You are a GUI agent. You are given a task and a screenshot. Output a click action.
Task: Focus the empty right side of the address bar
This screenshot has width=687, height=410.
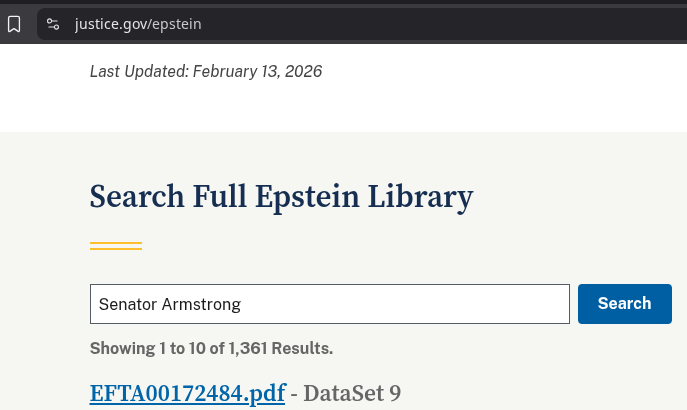(450, 24)
